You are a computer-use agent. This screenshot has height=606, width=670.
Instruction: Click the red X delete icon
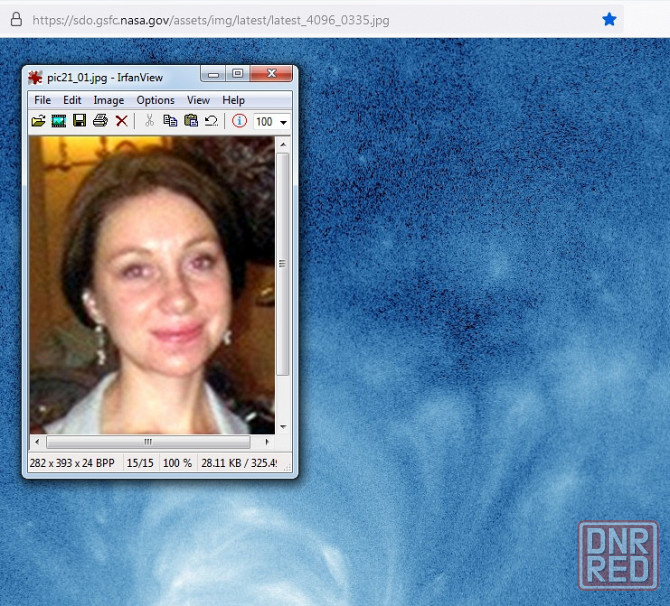pyautogui.click(x=121, y=121)
